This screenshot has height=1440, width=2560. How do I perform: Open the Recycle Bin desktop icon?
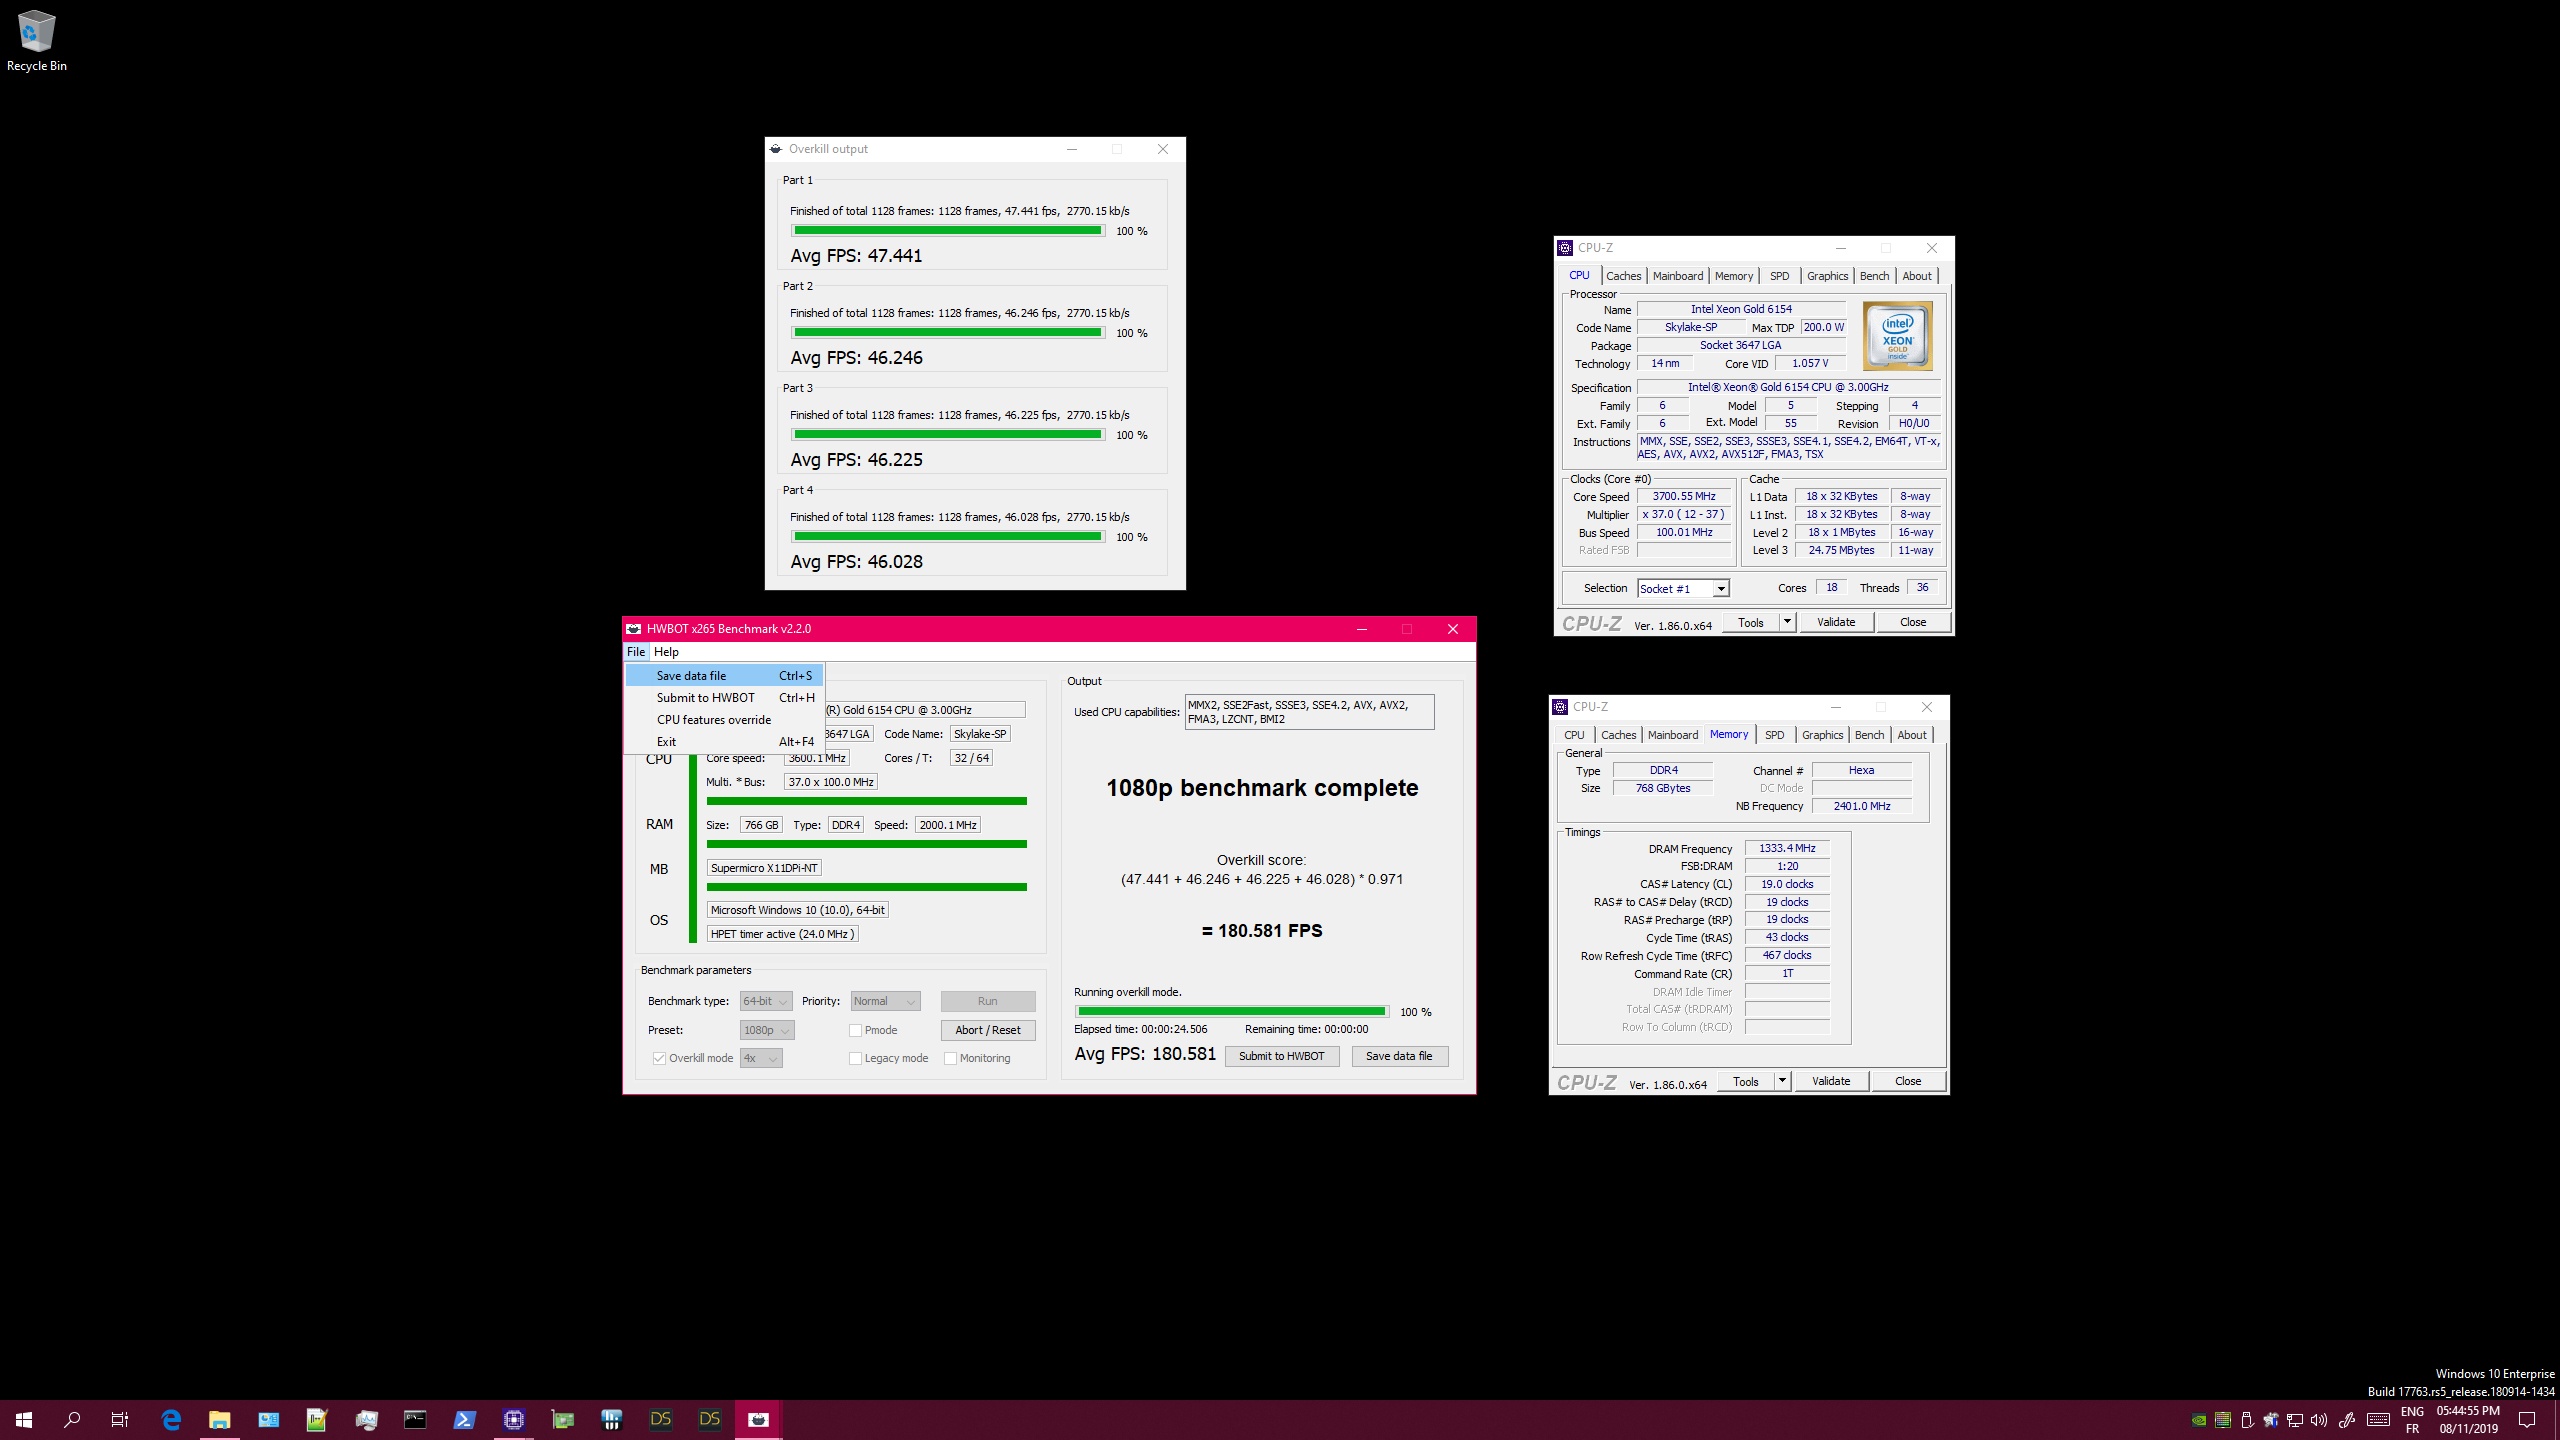click(x=36, y=41)
